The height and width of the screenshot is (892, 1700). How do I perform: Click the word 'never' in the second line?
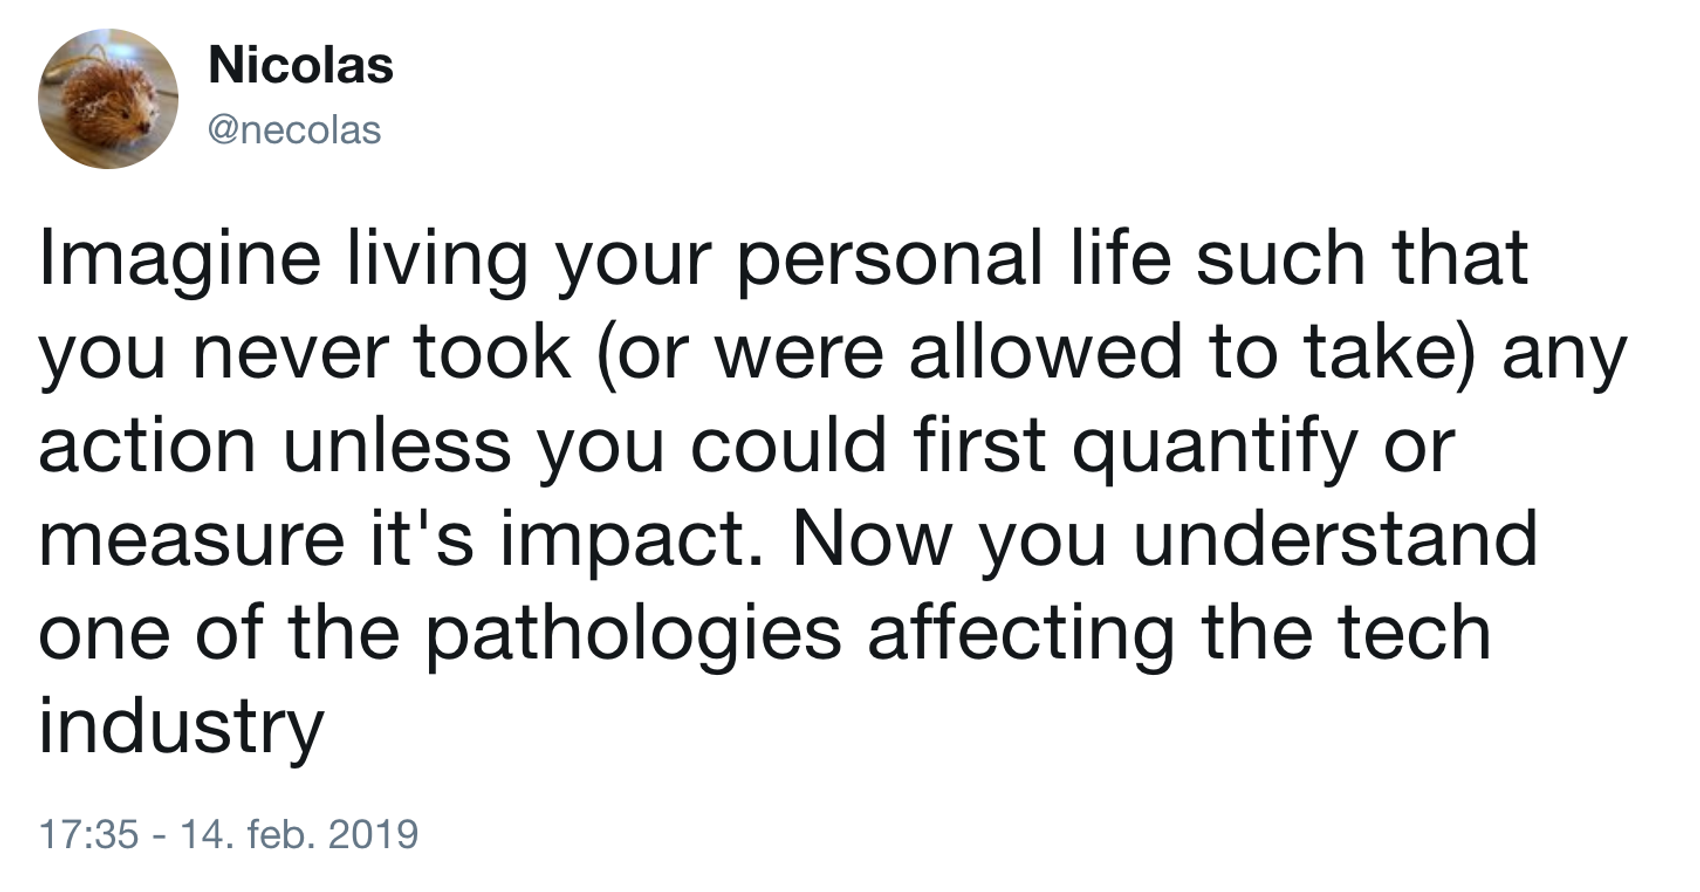pos(289,352)
